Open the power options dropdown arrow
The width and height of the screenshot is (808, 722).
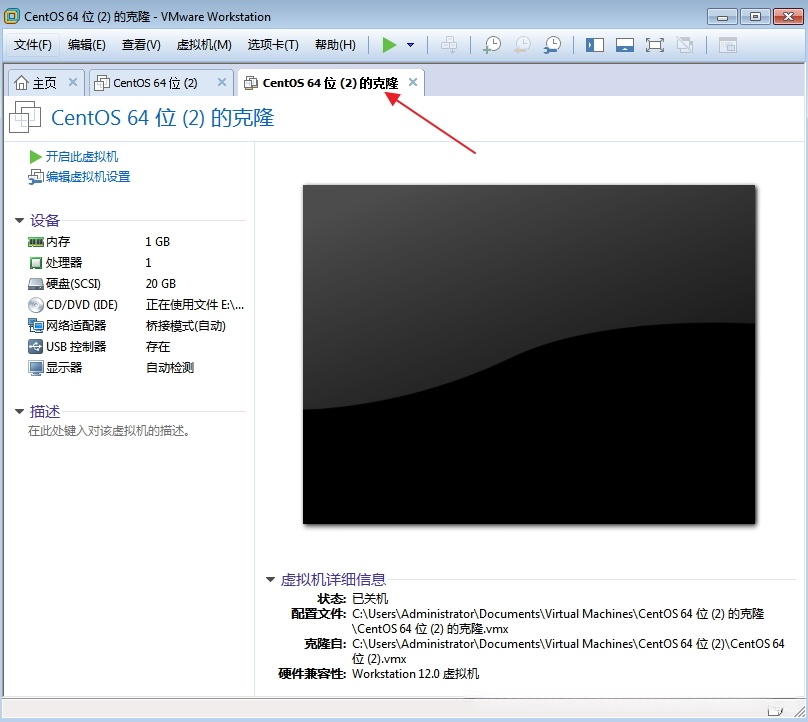(x=411, y=45)
